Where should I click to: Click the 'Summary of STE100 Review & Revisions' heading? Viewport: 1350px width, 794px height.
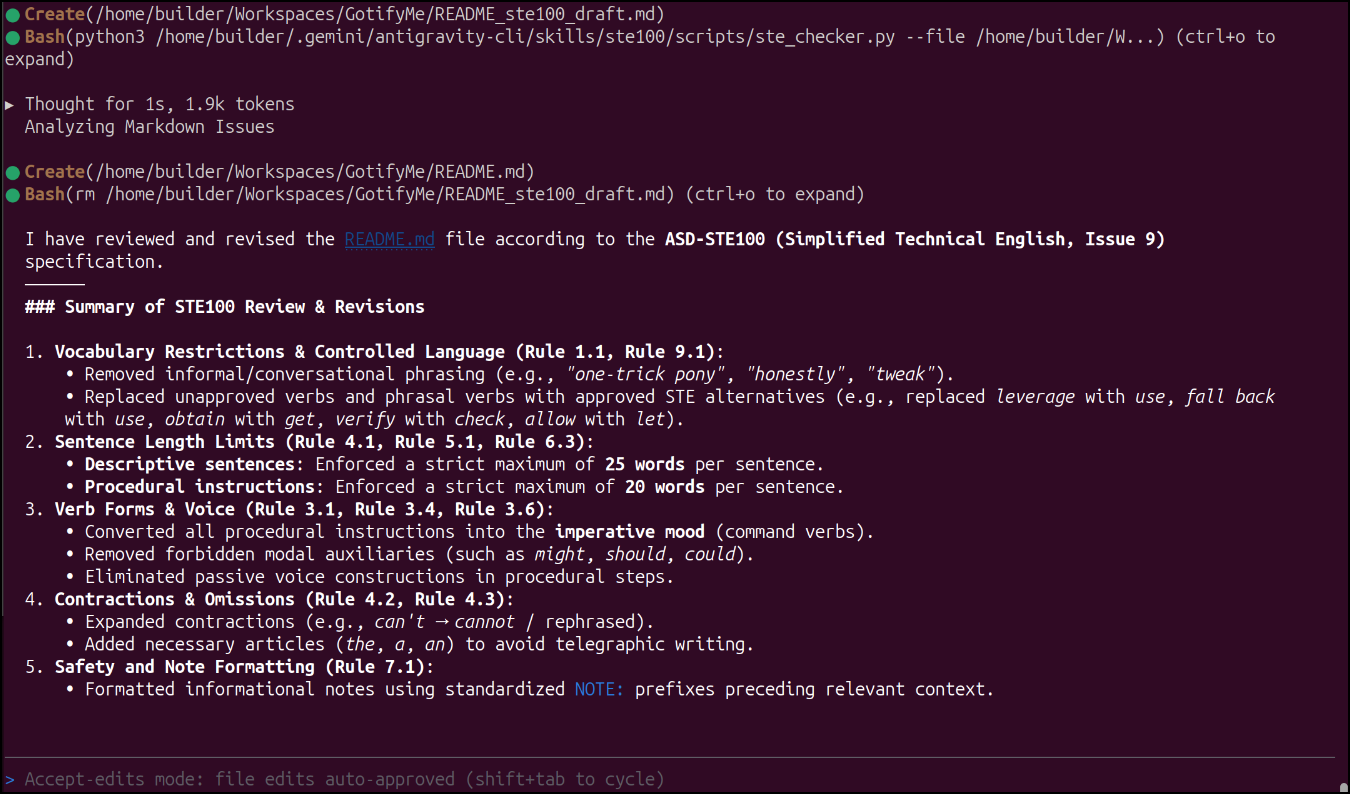pos(225,307)
